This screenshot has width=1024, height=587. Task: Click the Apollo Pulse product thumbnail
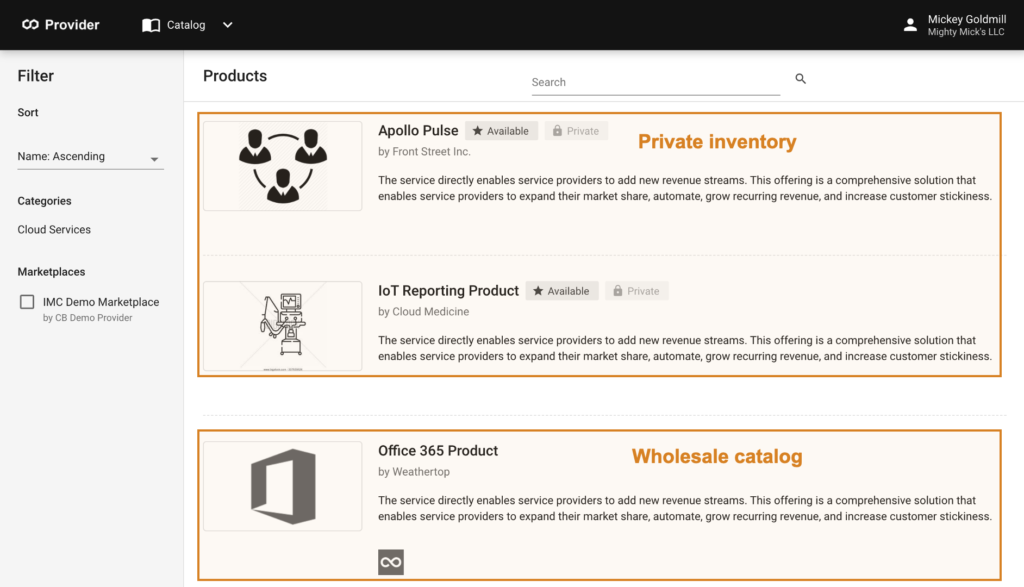(x=282, y=166)
